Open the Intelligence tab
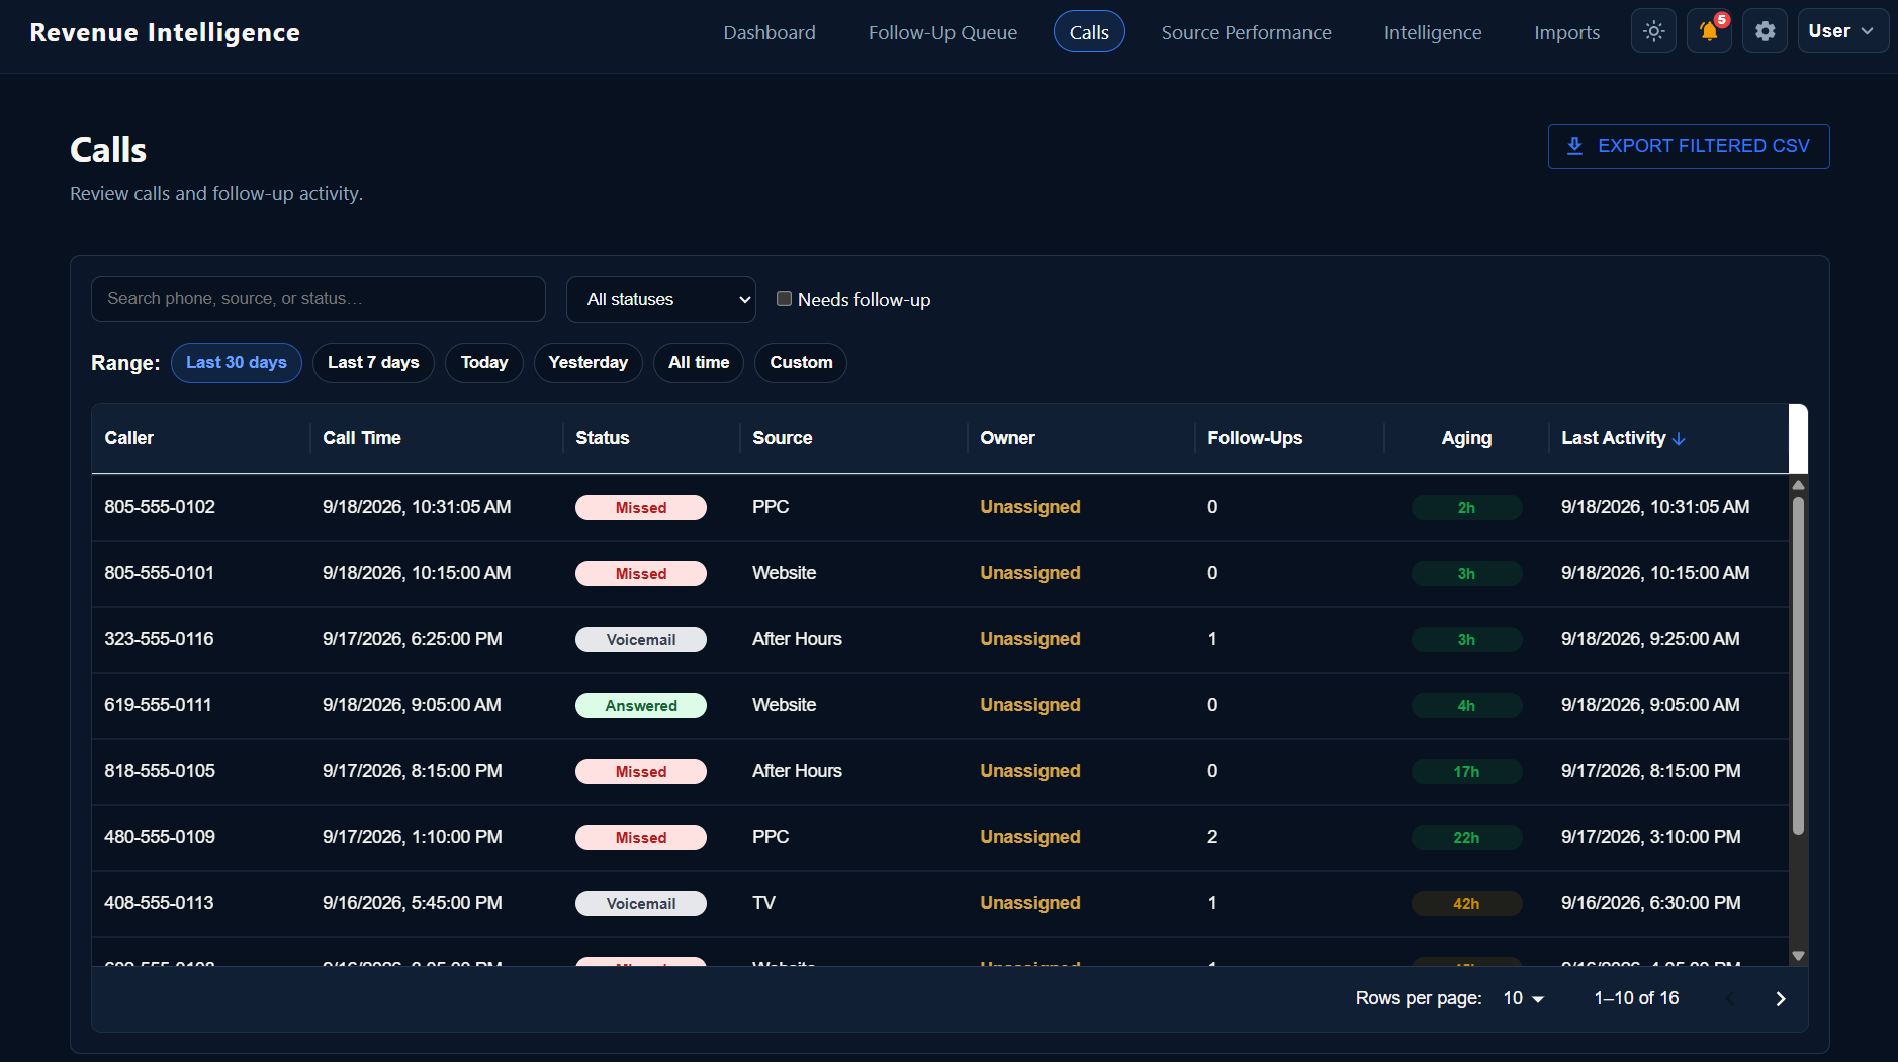This screenshot has width=1898, height=1062. pyautogui.click(x=1432, y=32)
